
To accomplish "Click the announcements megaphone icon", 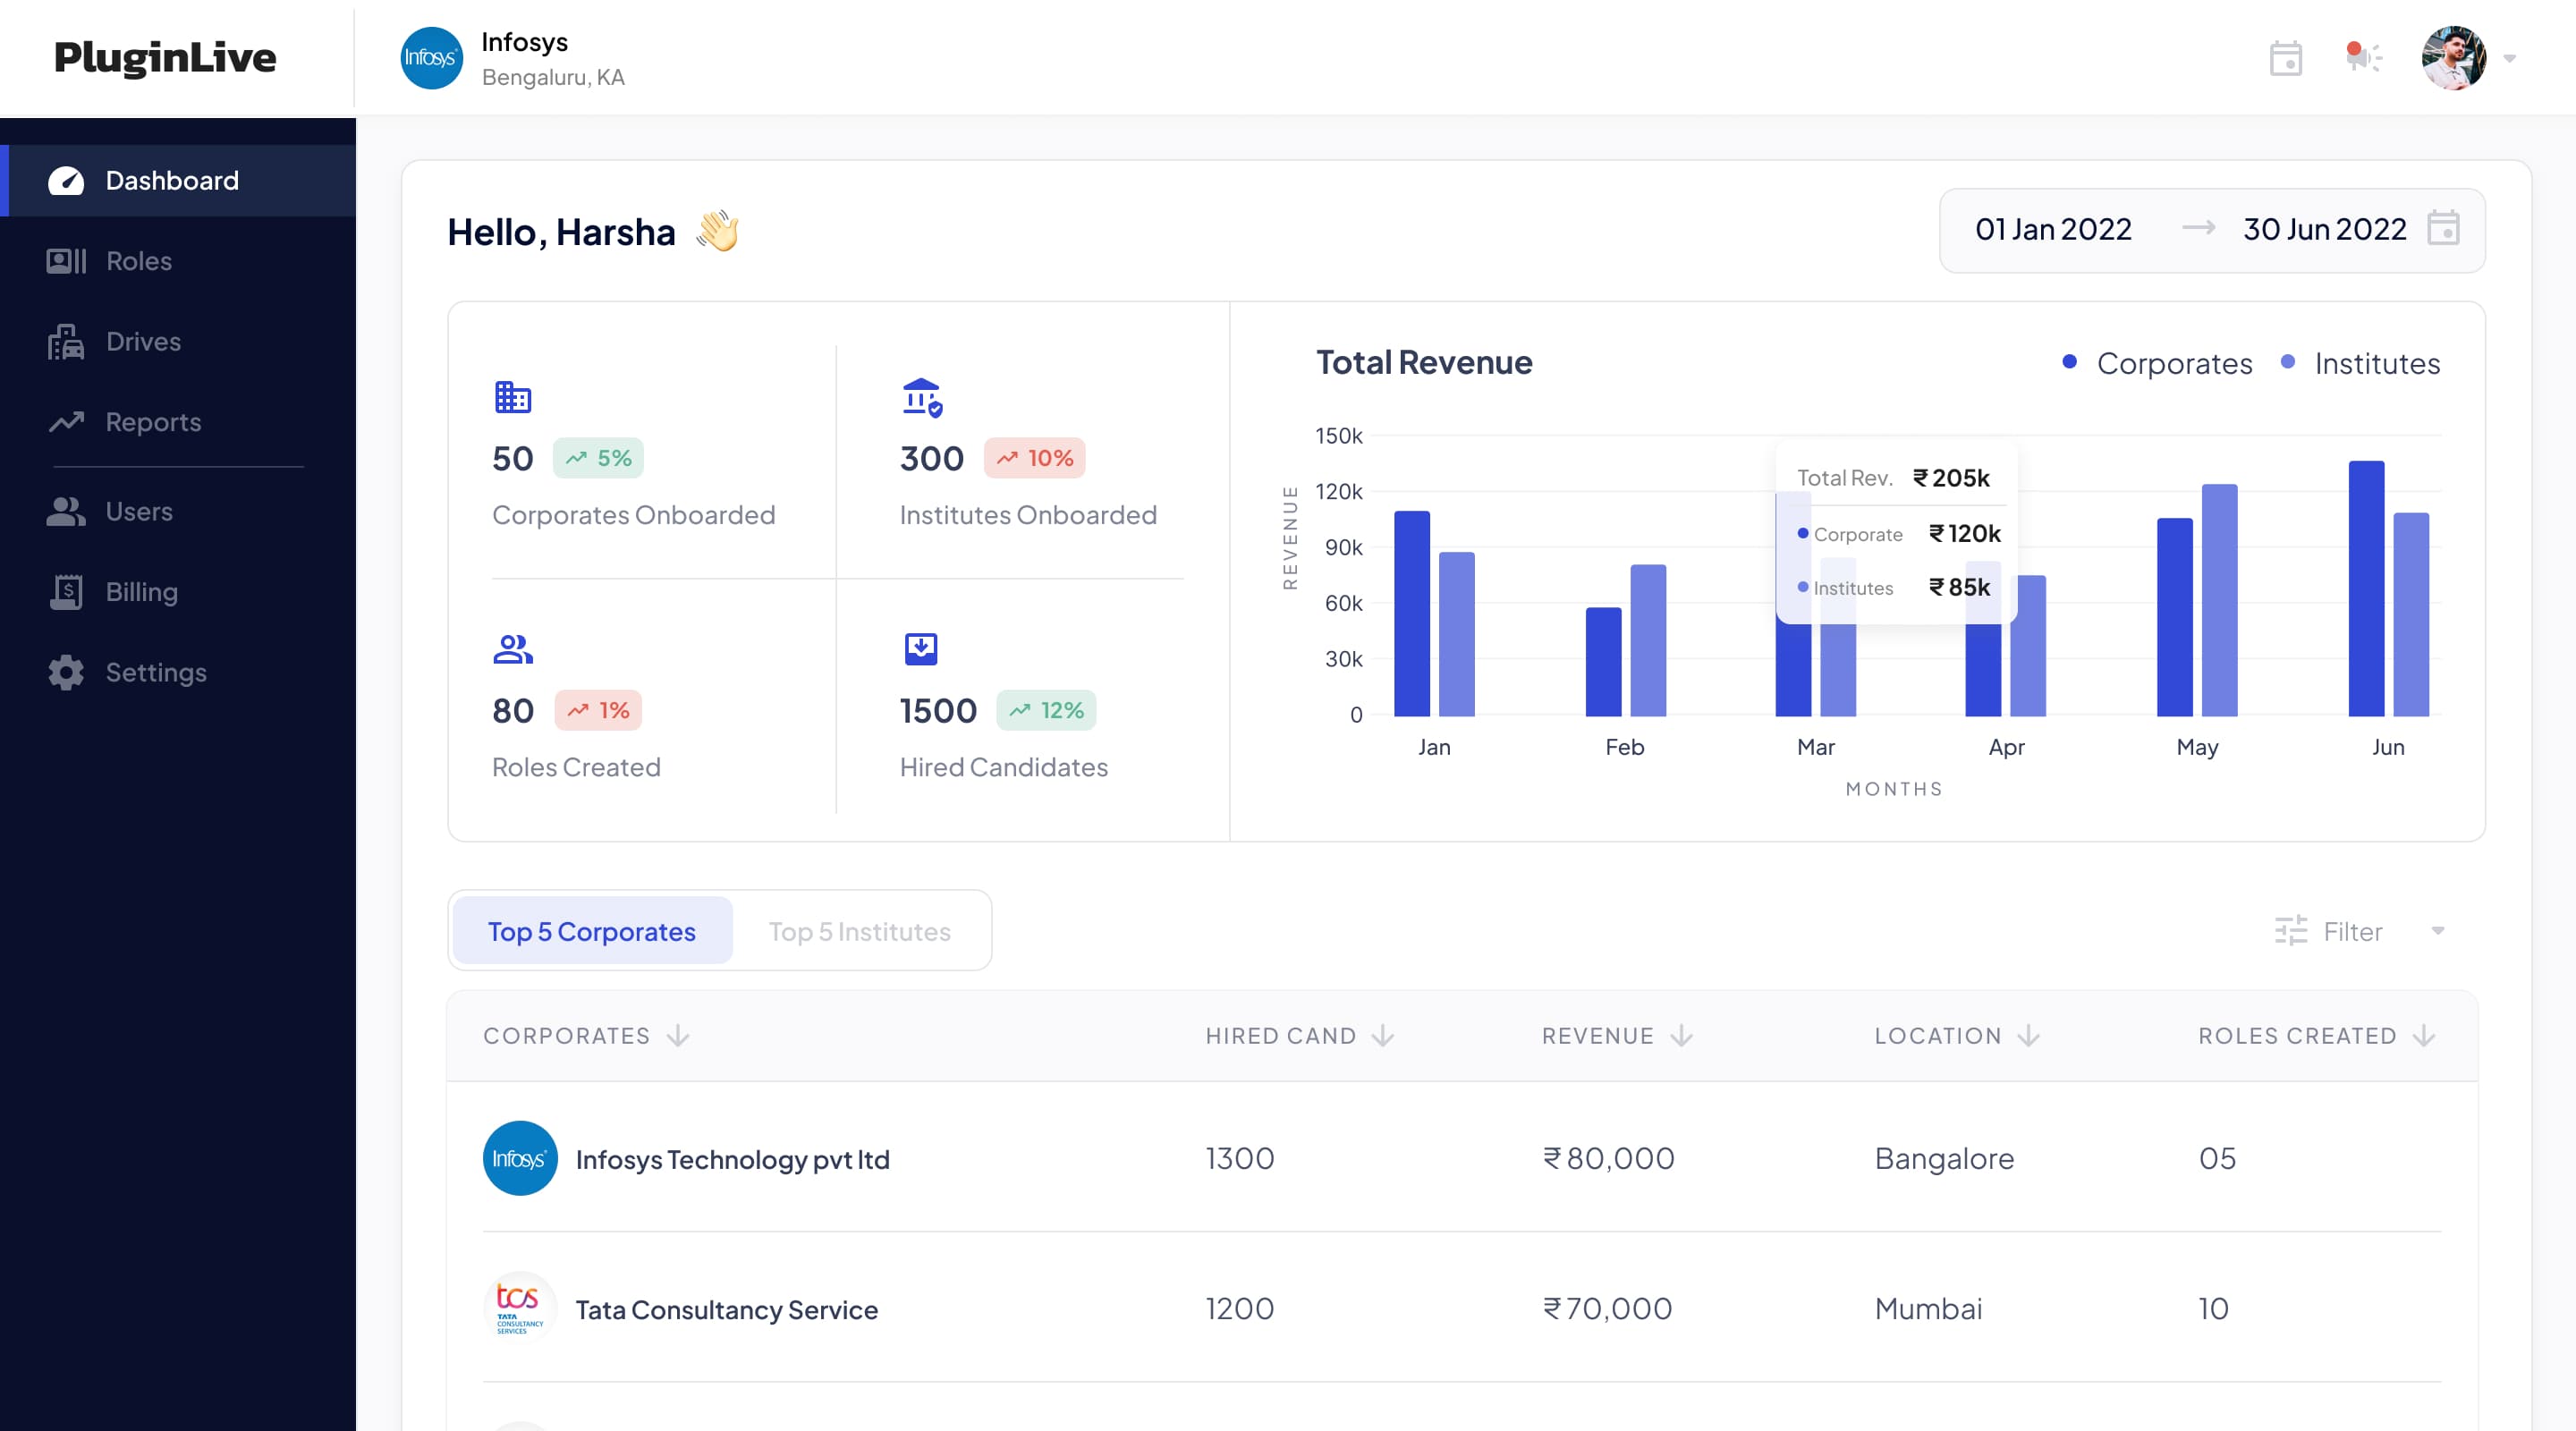I will tap(2363, 56).
